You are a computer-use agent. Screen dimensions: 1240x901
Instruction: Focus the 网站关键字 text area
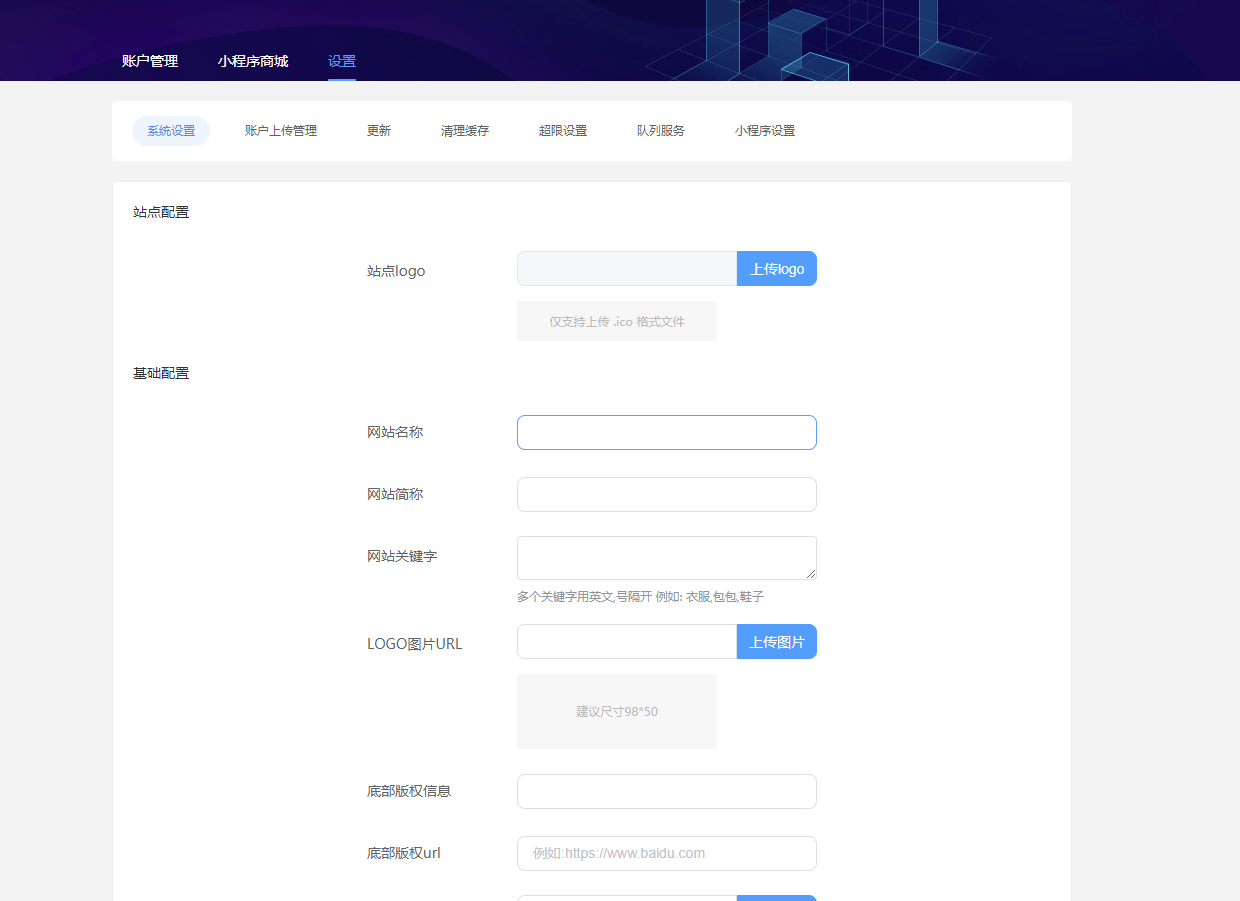click(667, 558)
